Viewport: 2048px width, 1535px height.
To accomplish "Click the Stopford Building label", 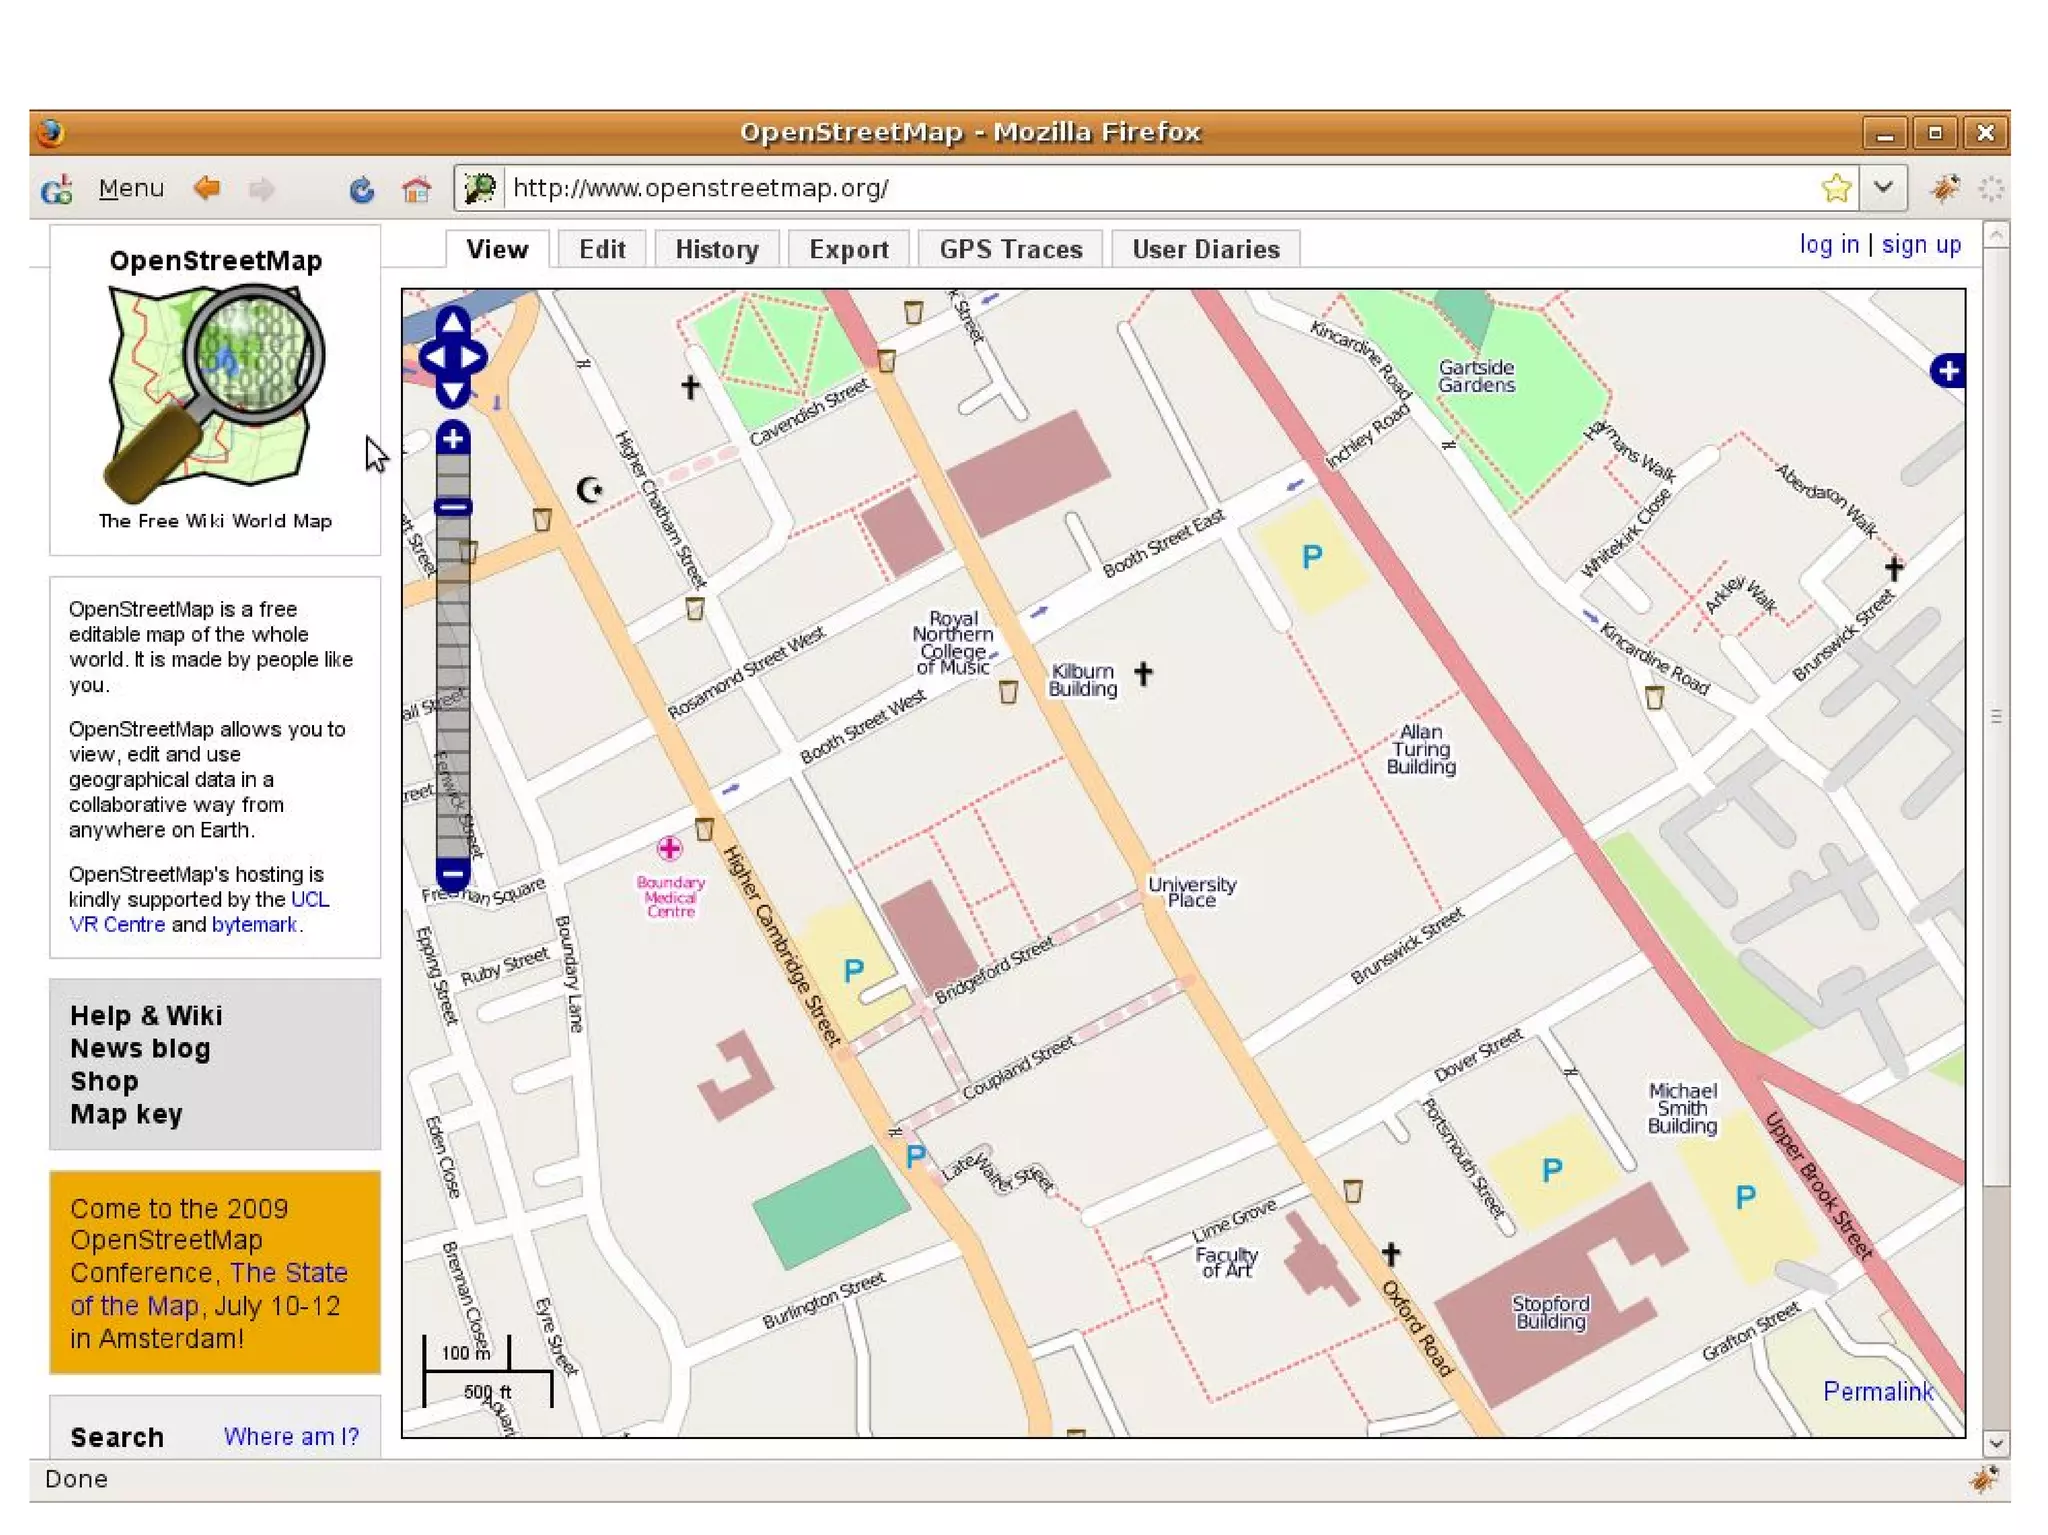I will tap(1550, 1312).
